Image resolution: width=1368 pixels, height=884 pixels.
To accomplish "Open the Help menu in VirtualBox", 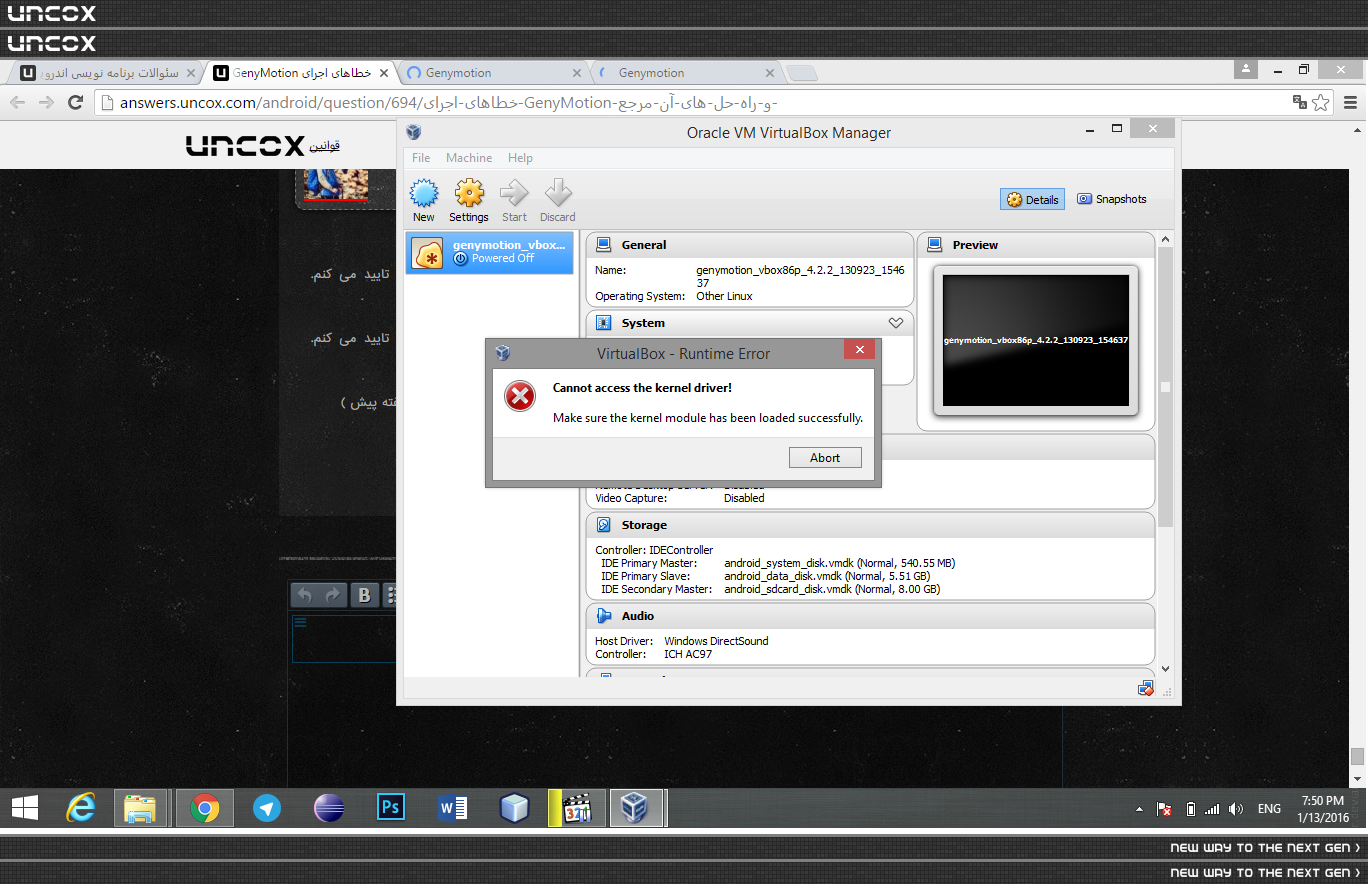I will 520,158.
